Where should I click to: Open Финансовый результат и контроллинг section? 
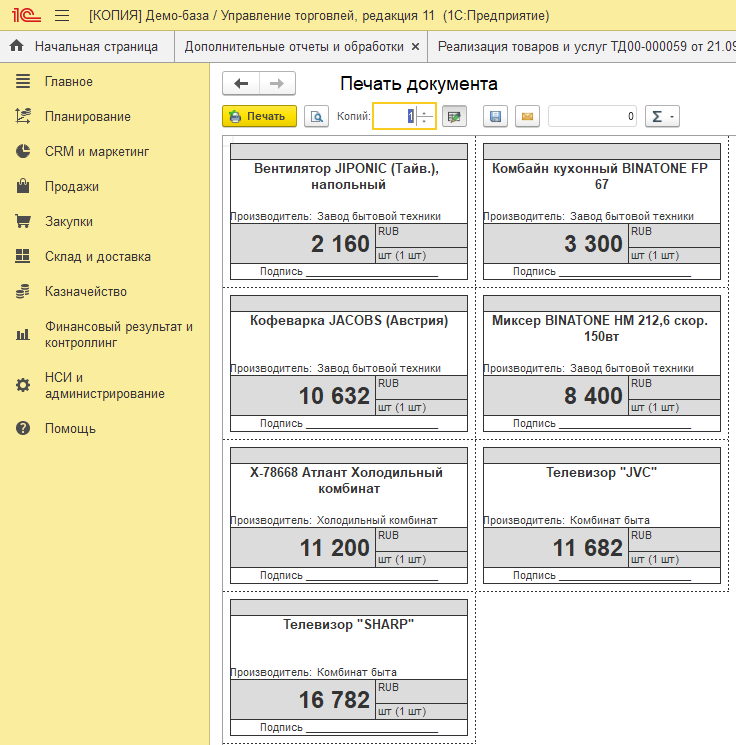(x=119, y=334)
